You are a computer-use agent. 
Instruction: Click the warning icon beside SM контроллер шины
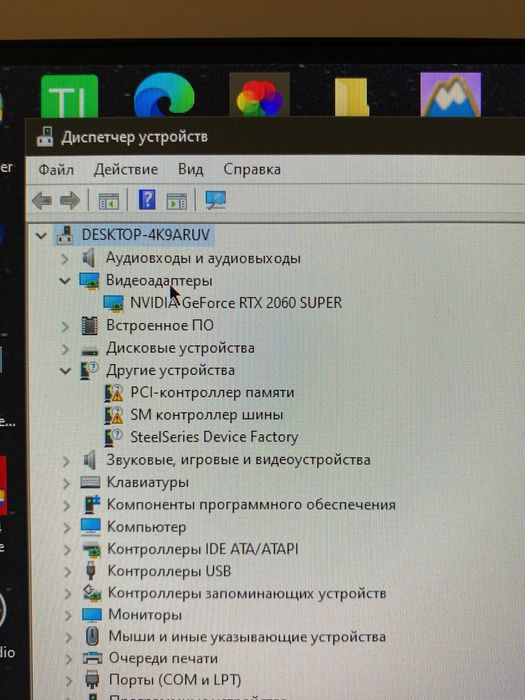point(114,415)
